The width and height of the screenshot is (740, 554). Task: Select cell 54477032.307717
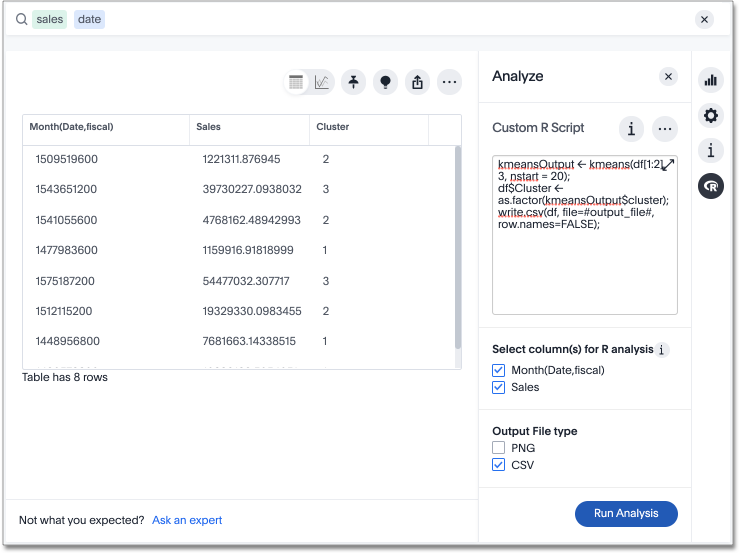pyautogui.click(x=246, y=281)
